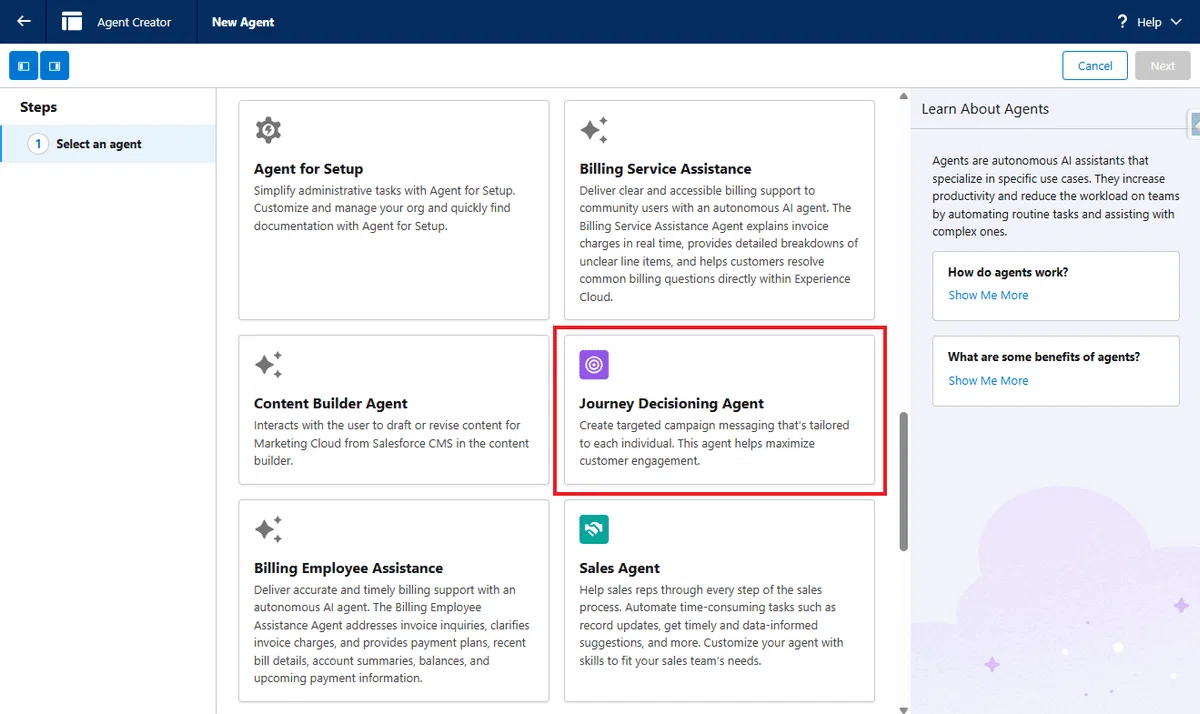The height and width of the screenshot is (714, 1200).
Task: Toggle the right panel layout button
Action: [54, 66]
